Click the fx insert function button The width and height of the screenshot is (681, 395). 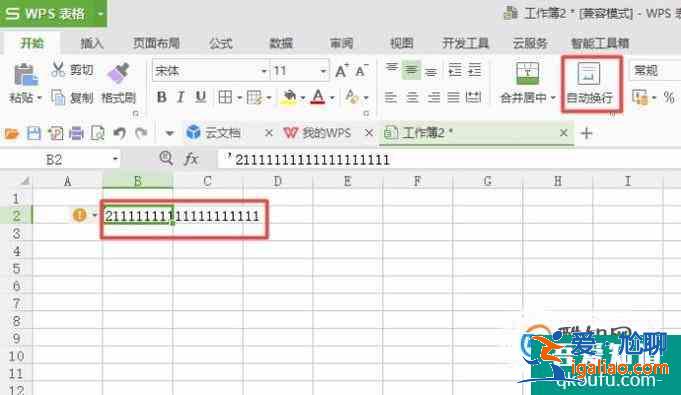click(191, 159)
